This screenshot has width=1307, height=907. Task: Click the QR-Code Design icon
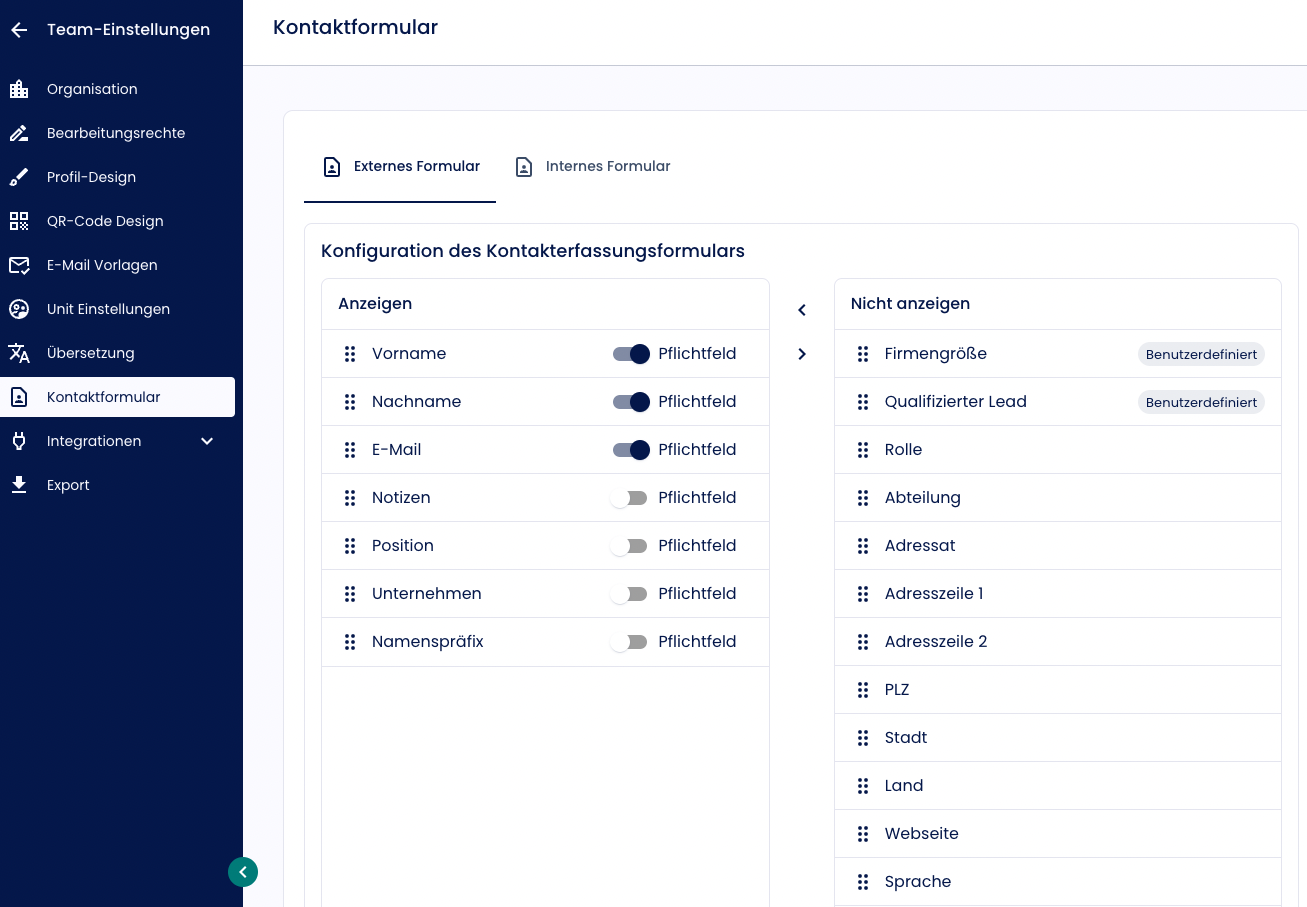coord(19,221)
